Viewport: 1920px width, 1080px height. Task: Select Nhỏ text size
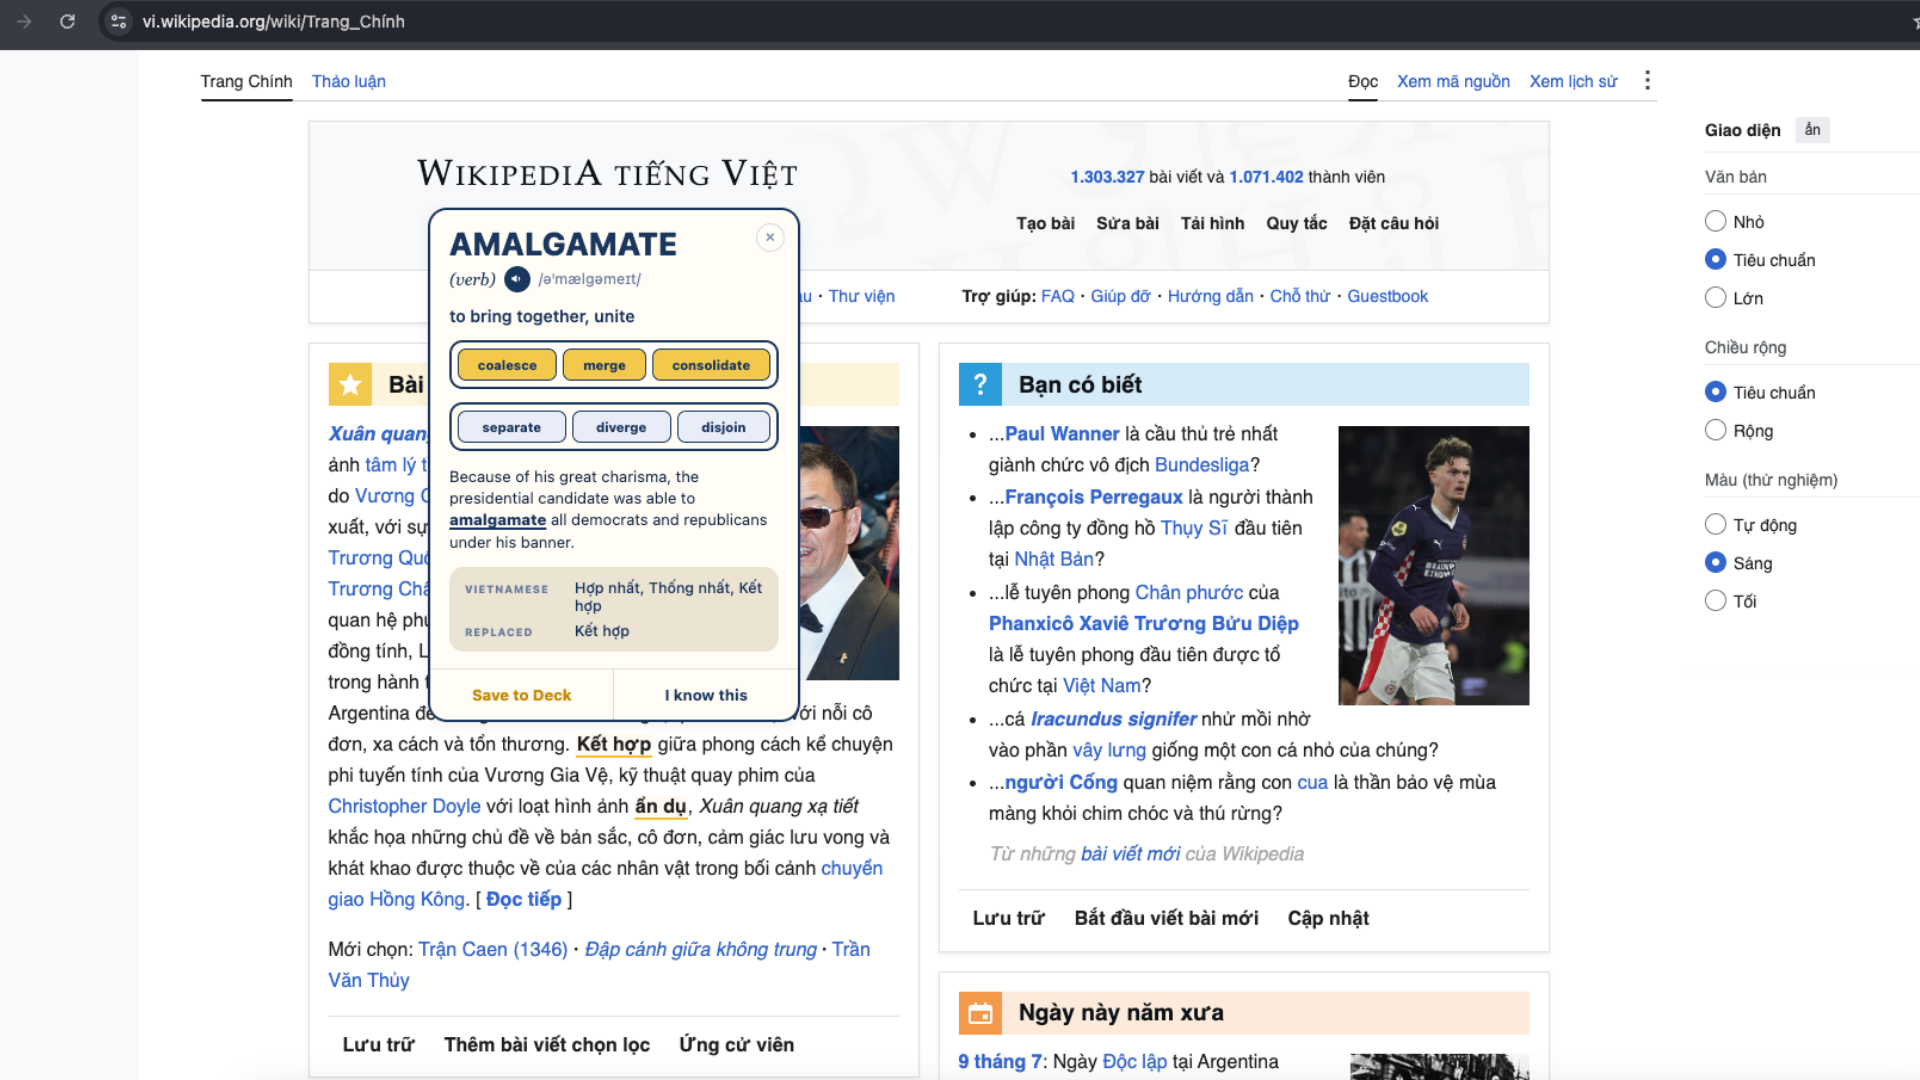click(x=1715, y=221)
